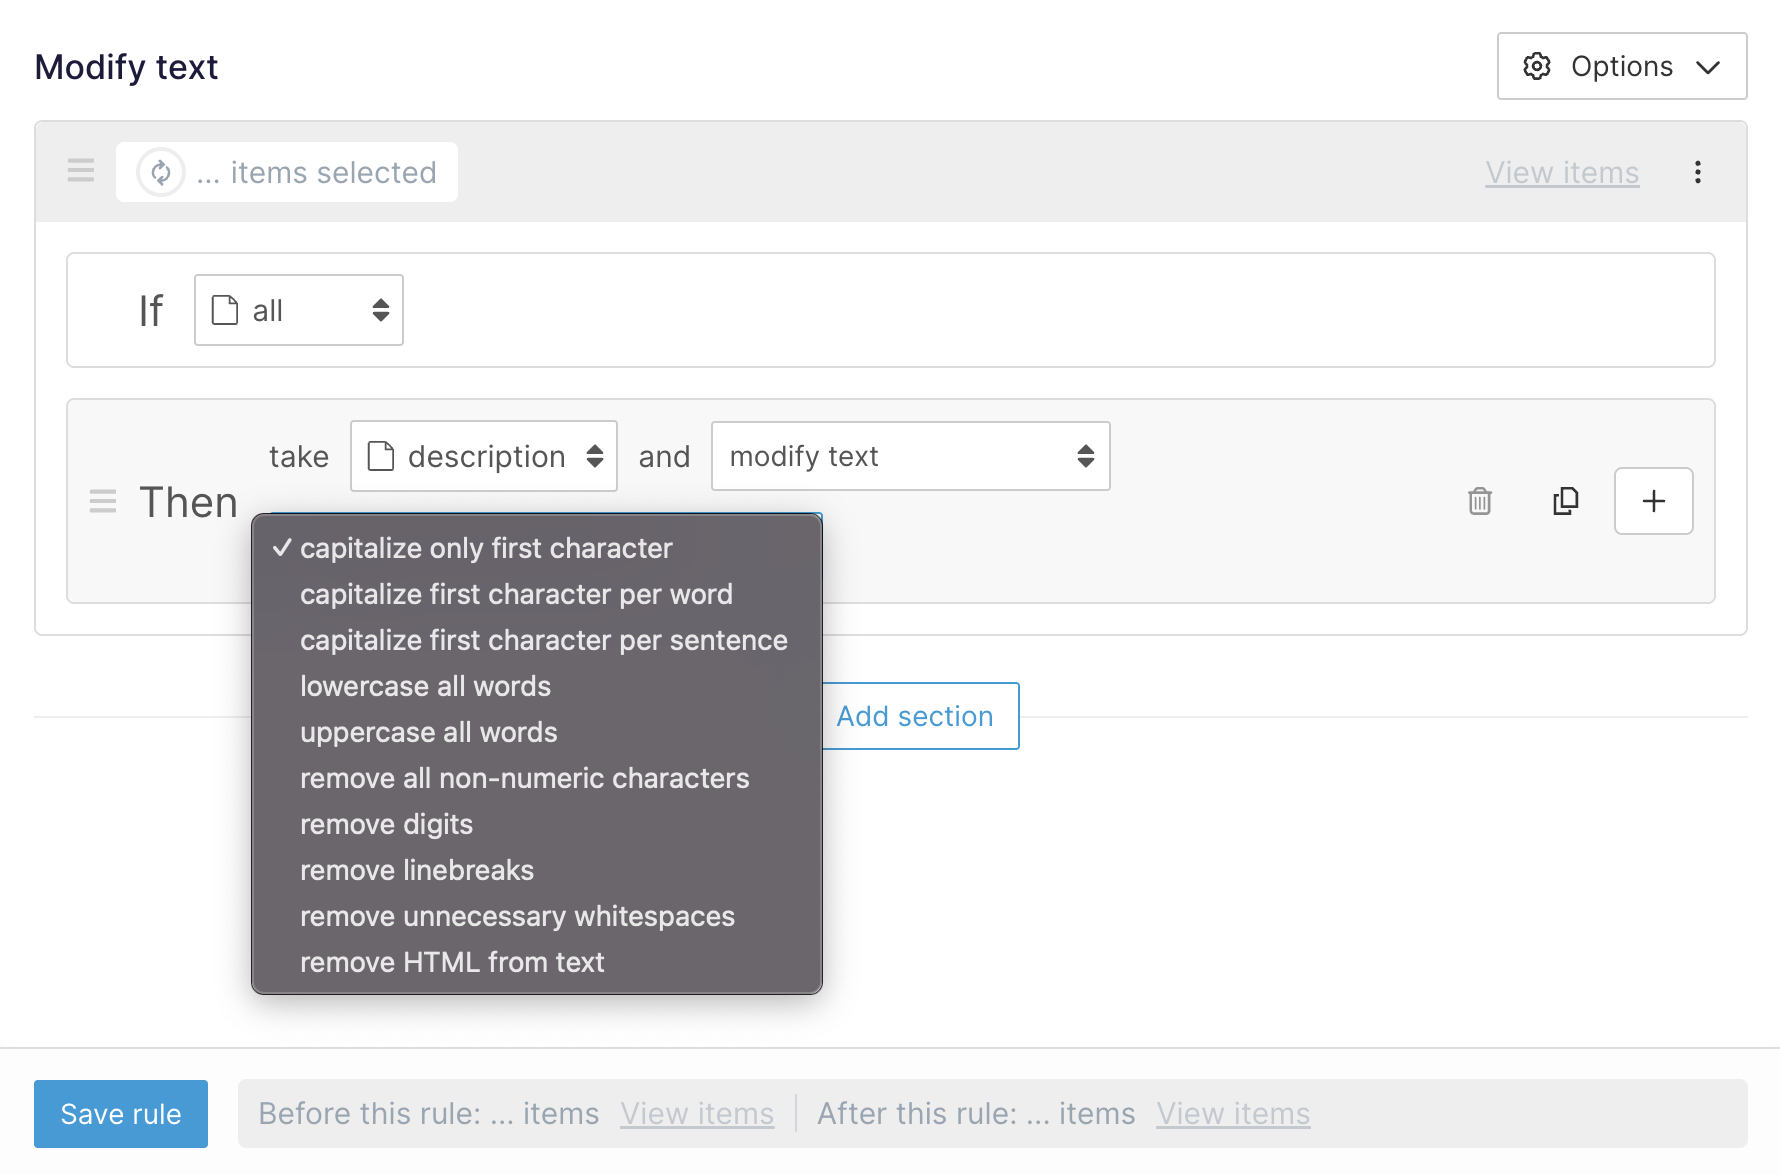
Task: Open the Options dropdown chevron
Action: point(1708,67)
